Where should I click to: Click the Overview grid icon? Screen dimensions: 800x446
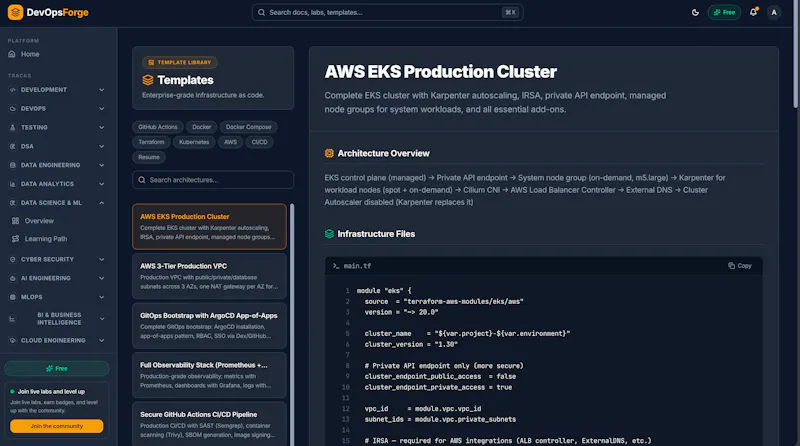(x=16, y=221)
